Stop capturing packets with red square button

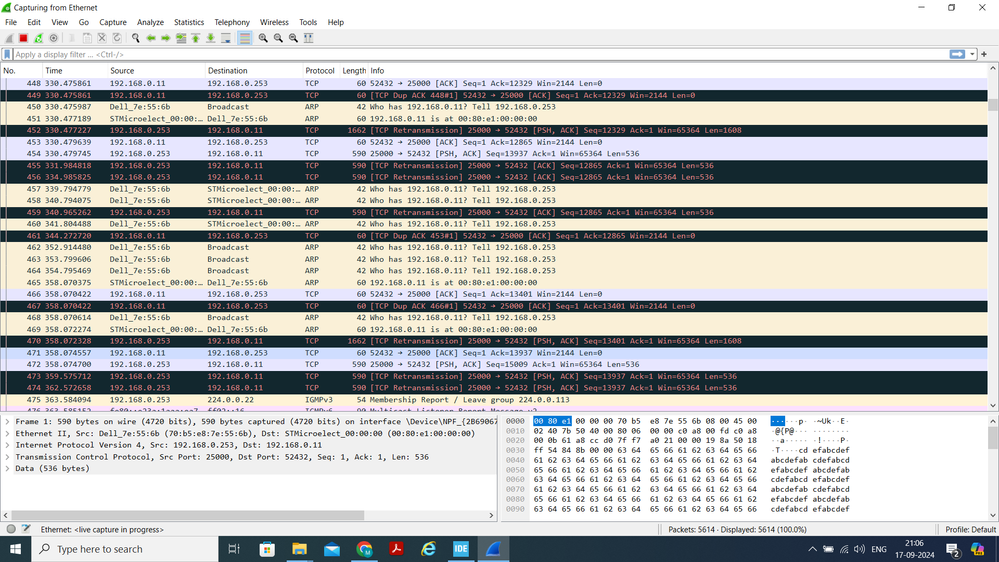coord(23,38)
